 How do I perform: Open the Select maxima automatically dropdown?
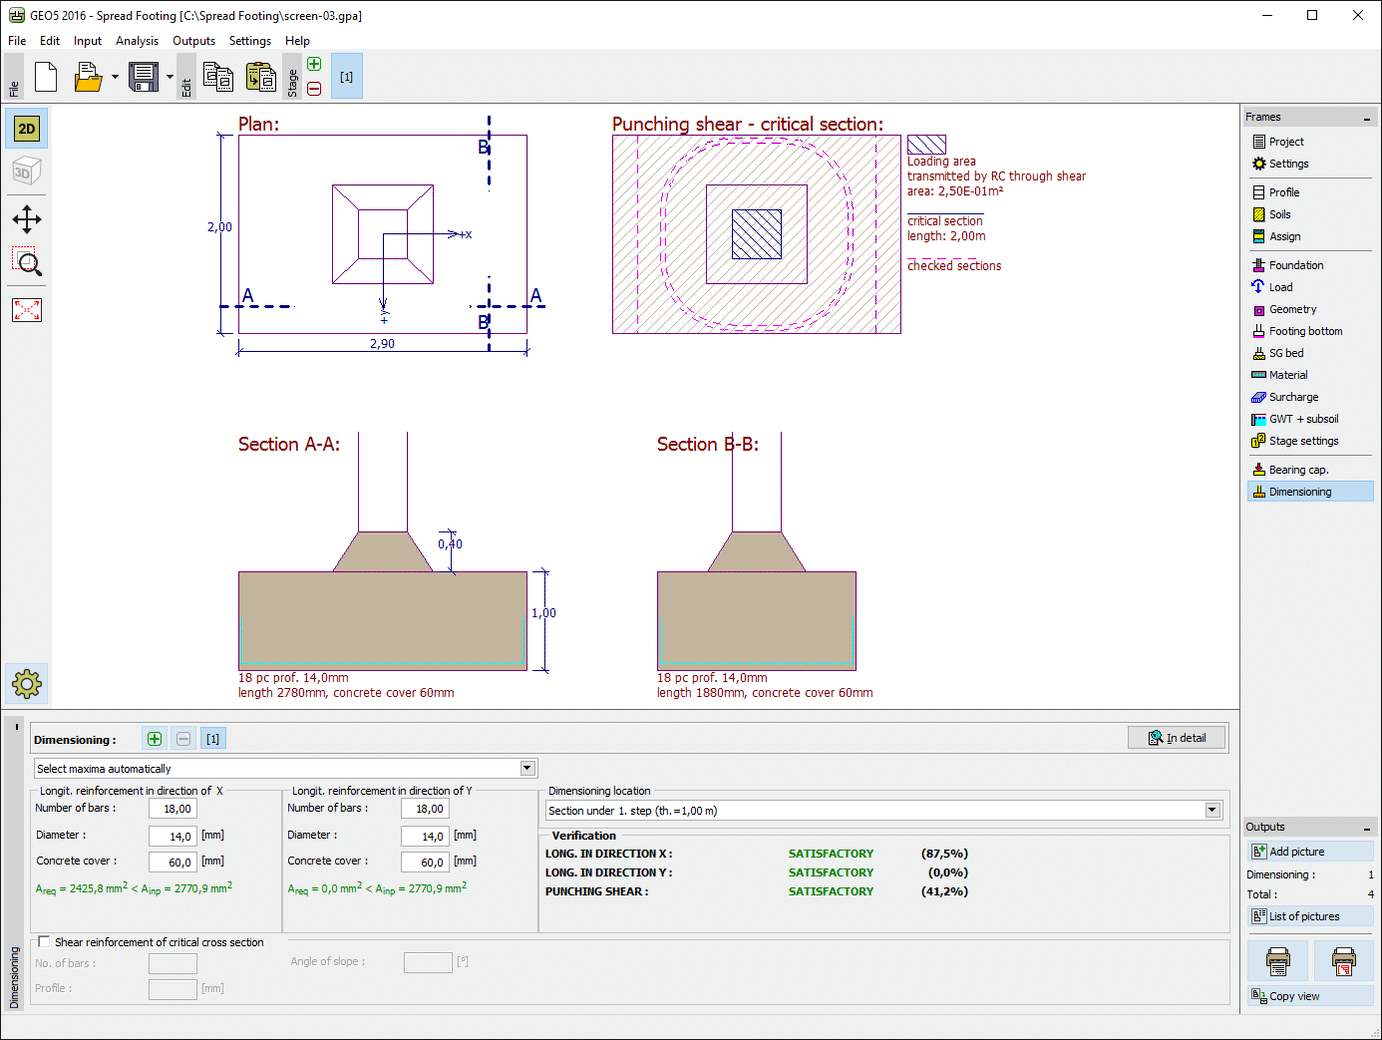(x=526, y=768)
